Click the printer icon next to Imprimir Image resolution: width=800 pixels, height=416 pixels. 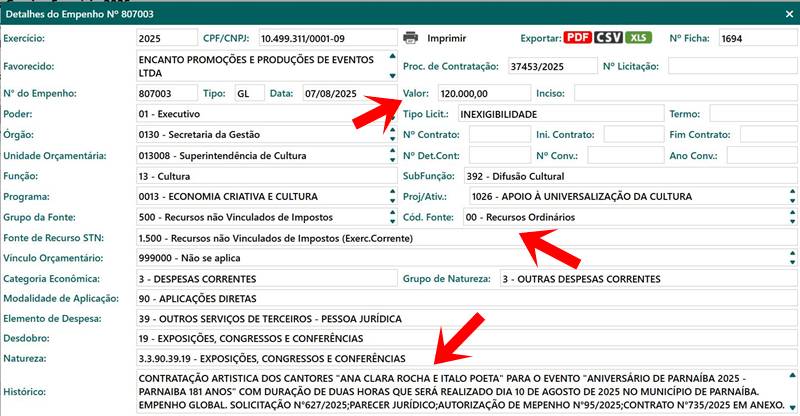pos(410,38)
